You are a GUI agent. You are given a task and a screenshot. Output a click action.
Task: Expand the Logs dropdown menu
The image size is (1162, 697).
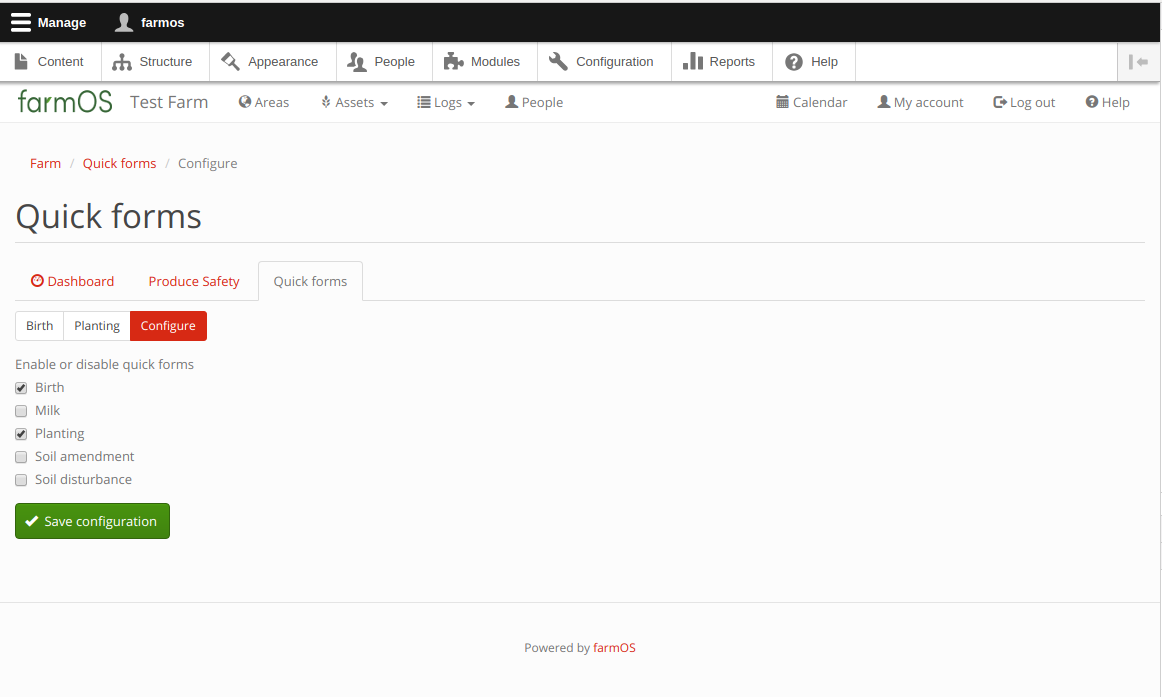pyautogui.click(x=446, y=102)
